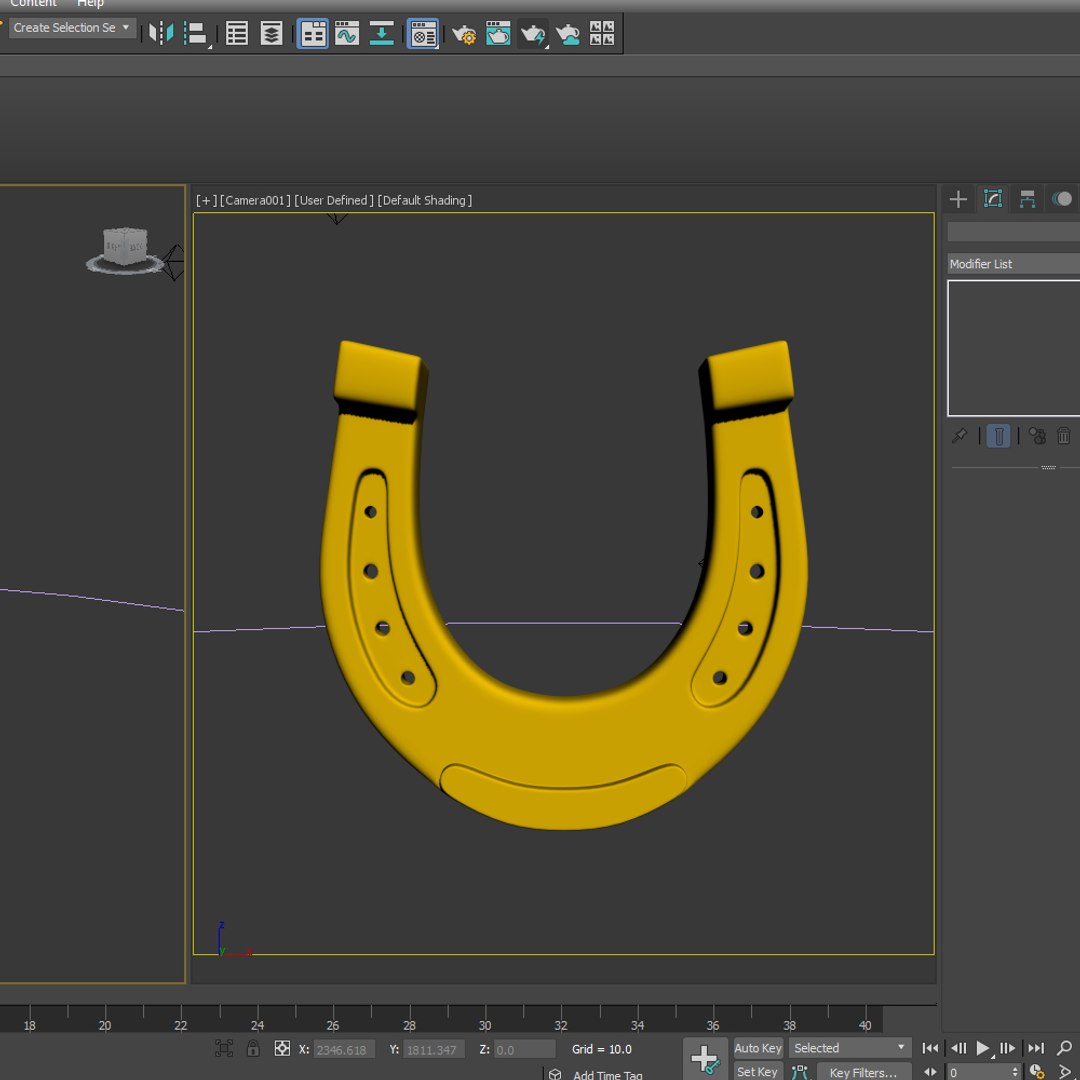Click the Zoom viewport navigation icon
Image resolution: width=1080 pixels, height=1080 pixels.
(x=1065, y=1048)
